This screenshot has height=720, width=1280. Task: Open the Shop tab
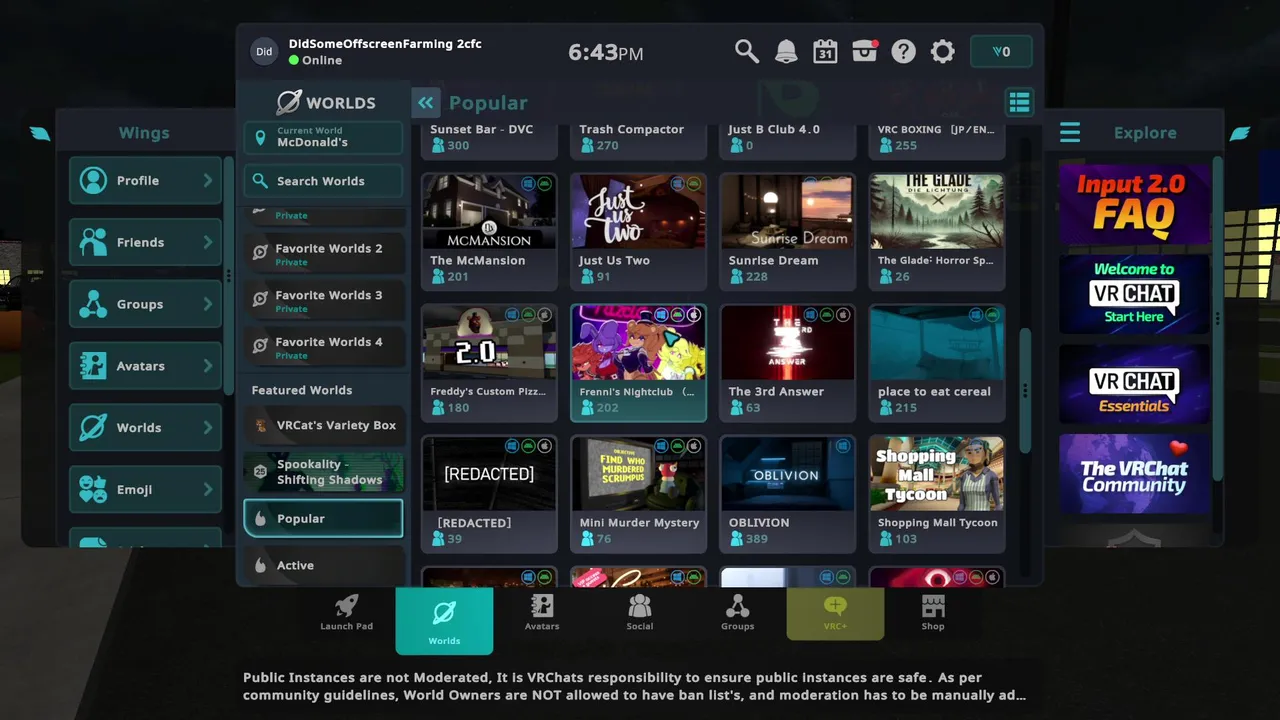[x=933, y=612]
